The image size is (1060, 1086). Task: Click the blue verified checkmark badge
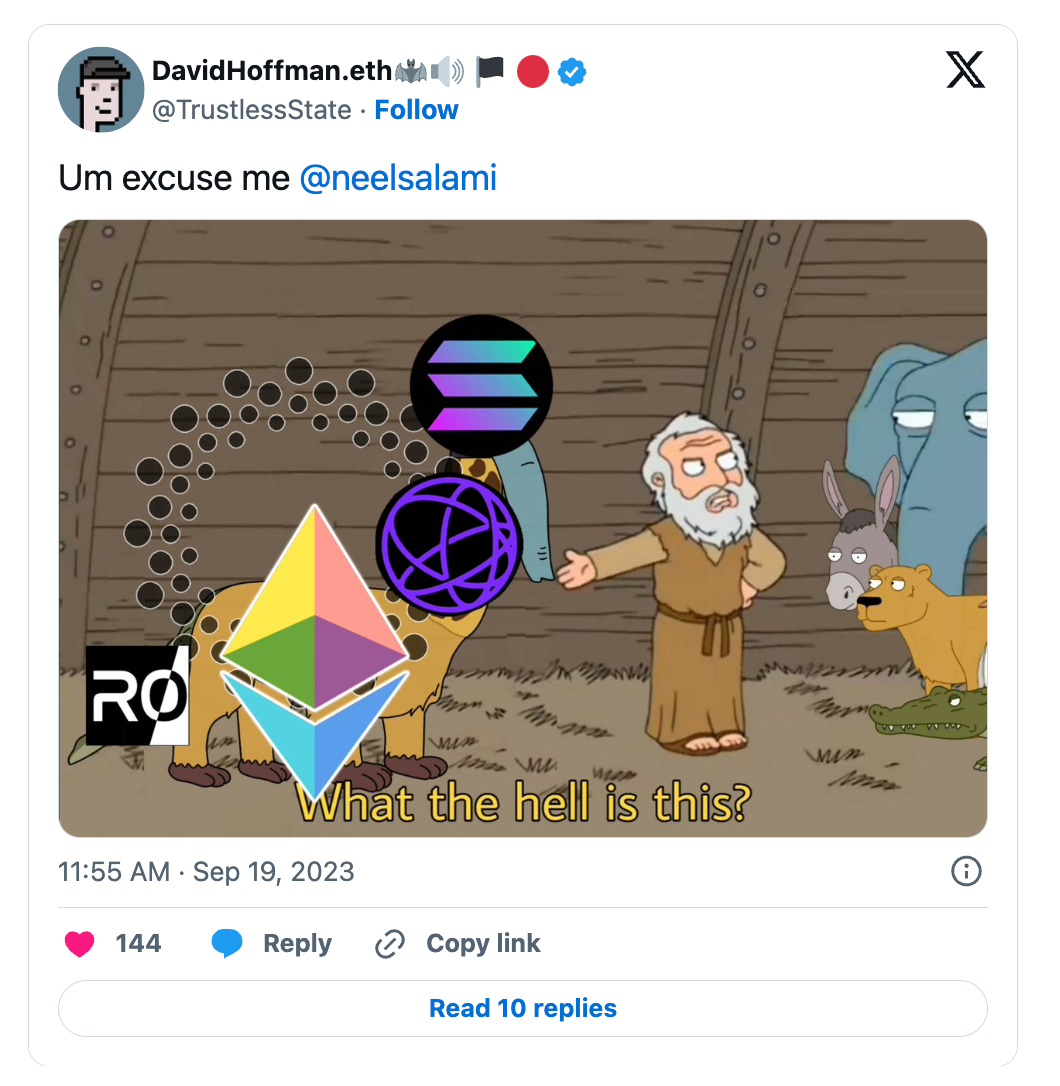click(572, 71)
